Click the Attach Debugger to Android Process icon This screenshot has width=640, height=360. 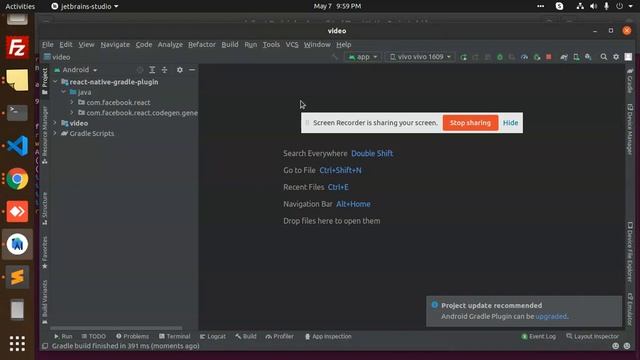click(537, 57)
